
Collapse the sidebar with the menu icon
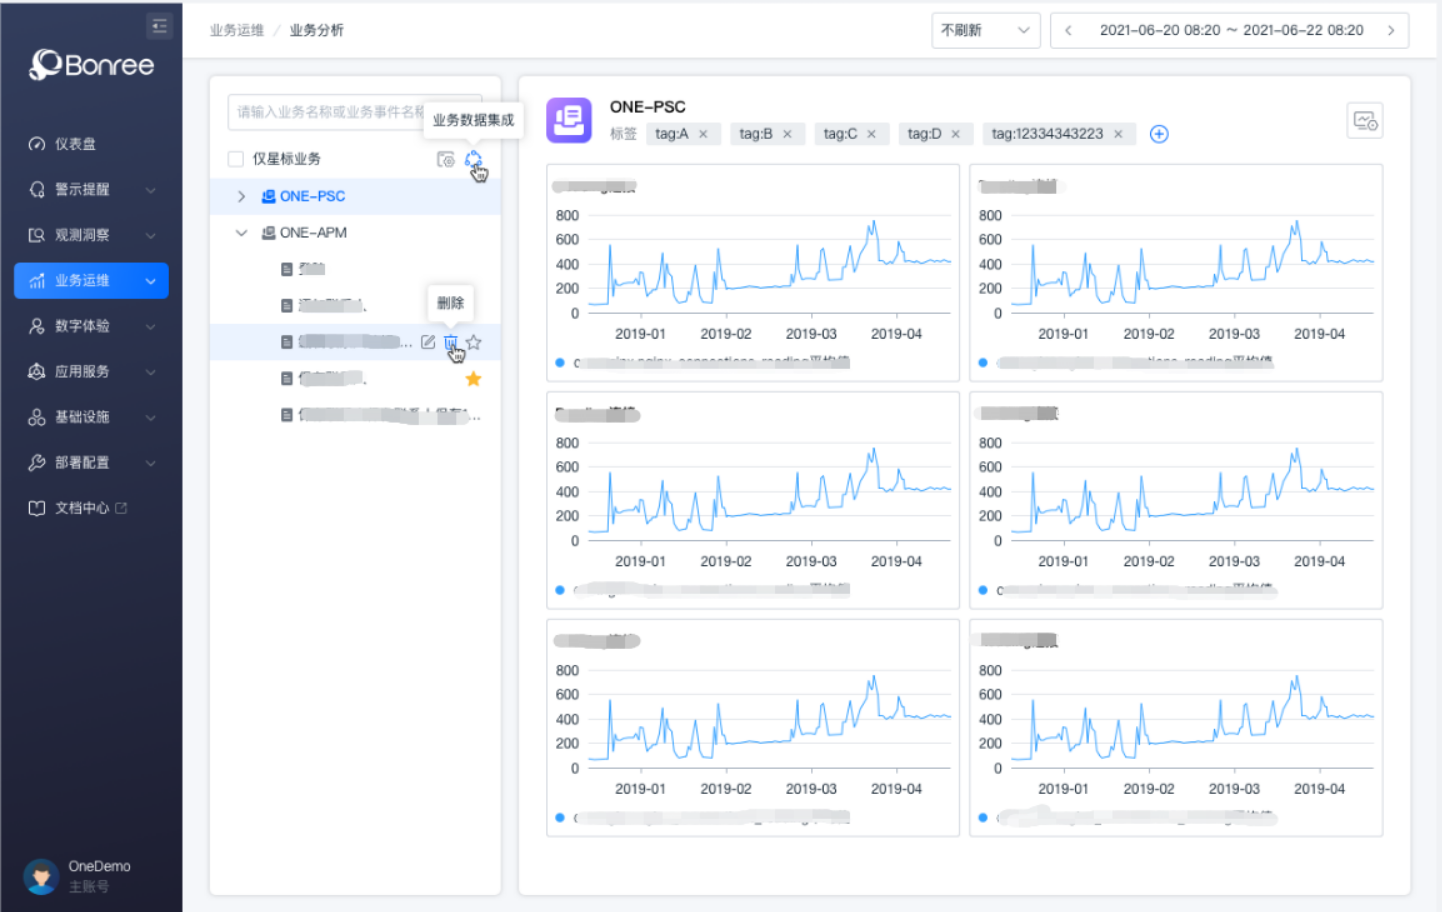[159, 26]
